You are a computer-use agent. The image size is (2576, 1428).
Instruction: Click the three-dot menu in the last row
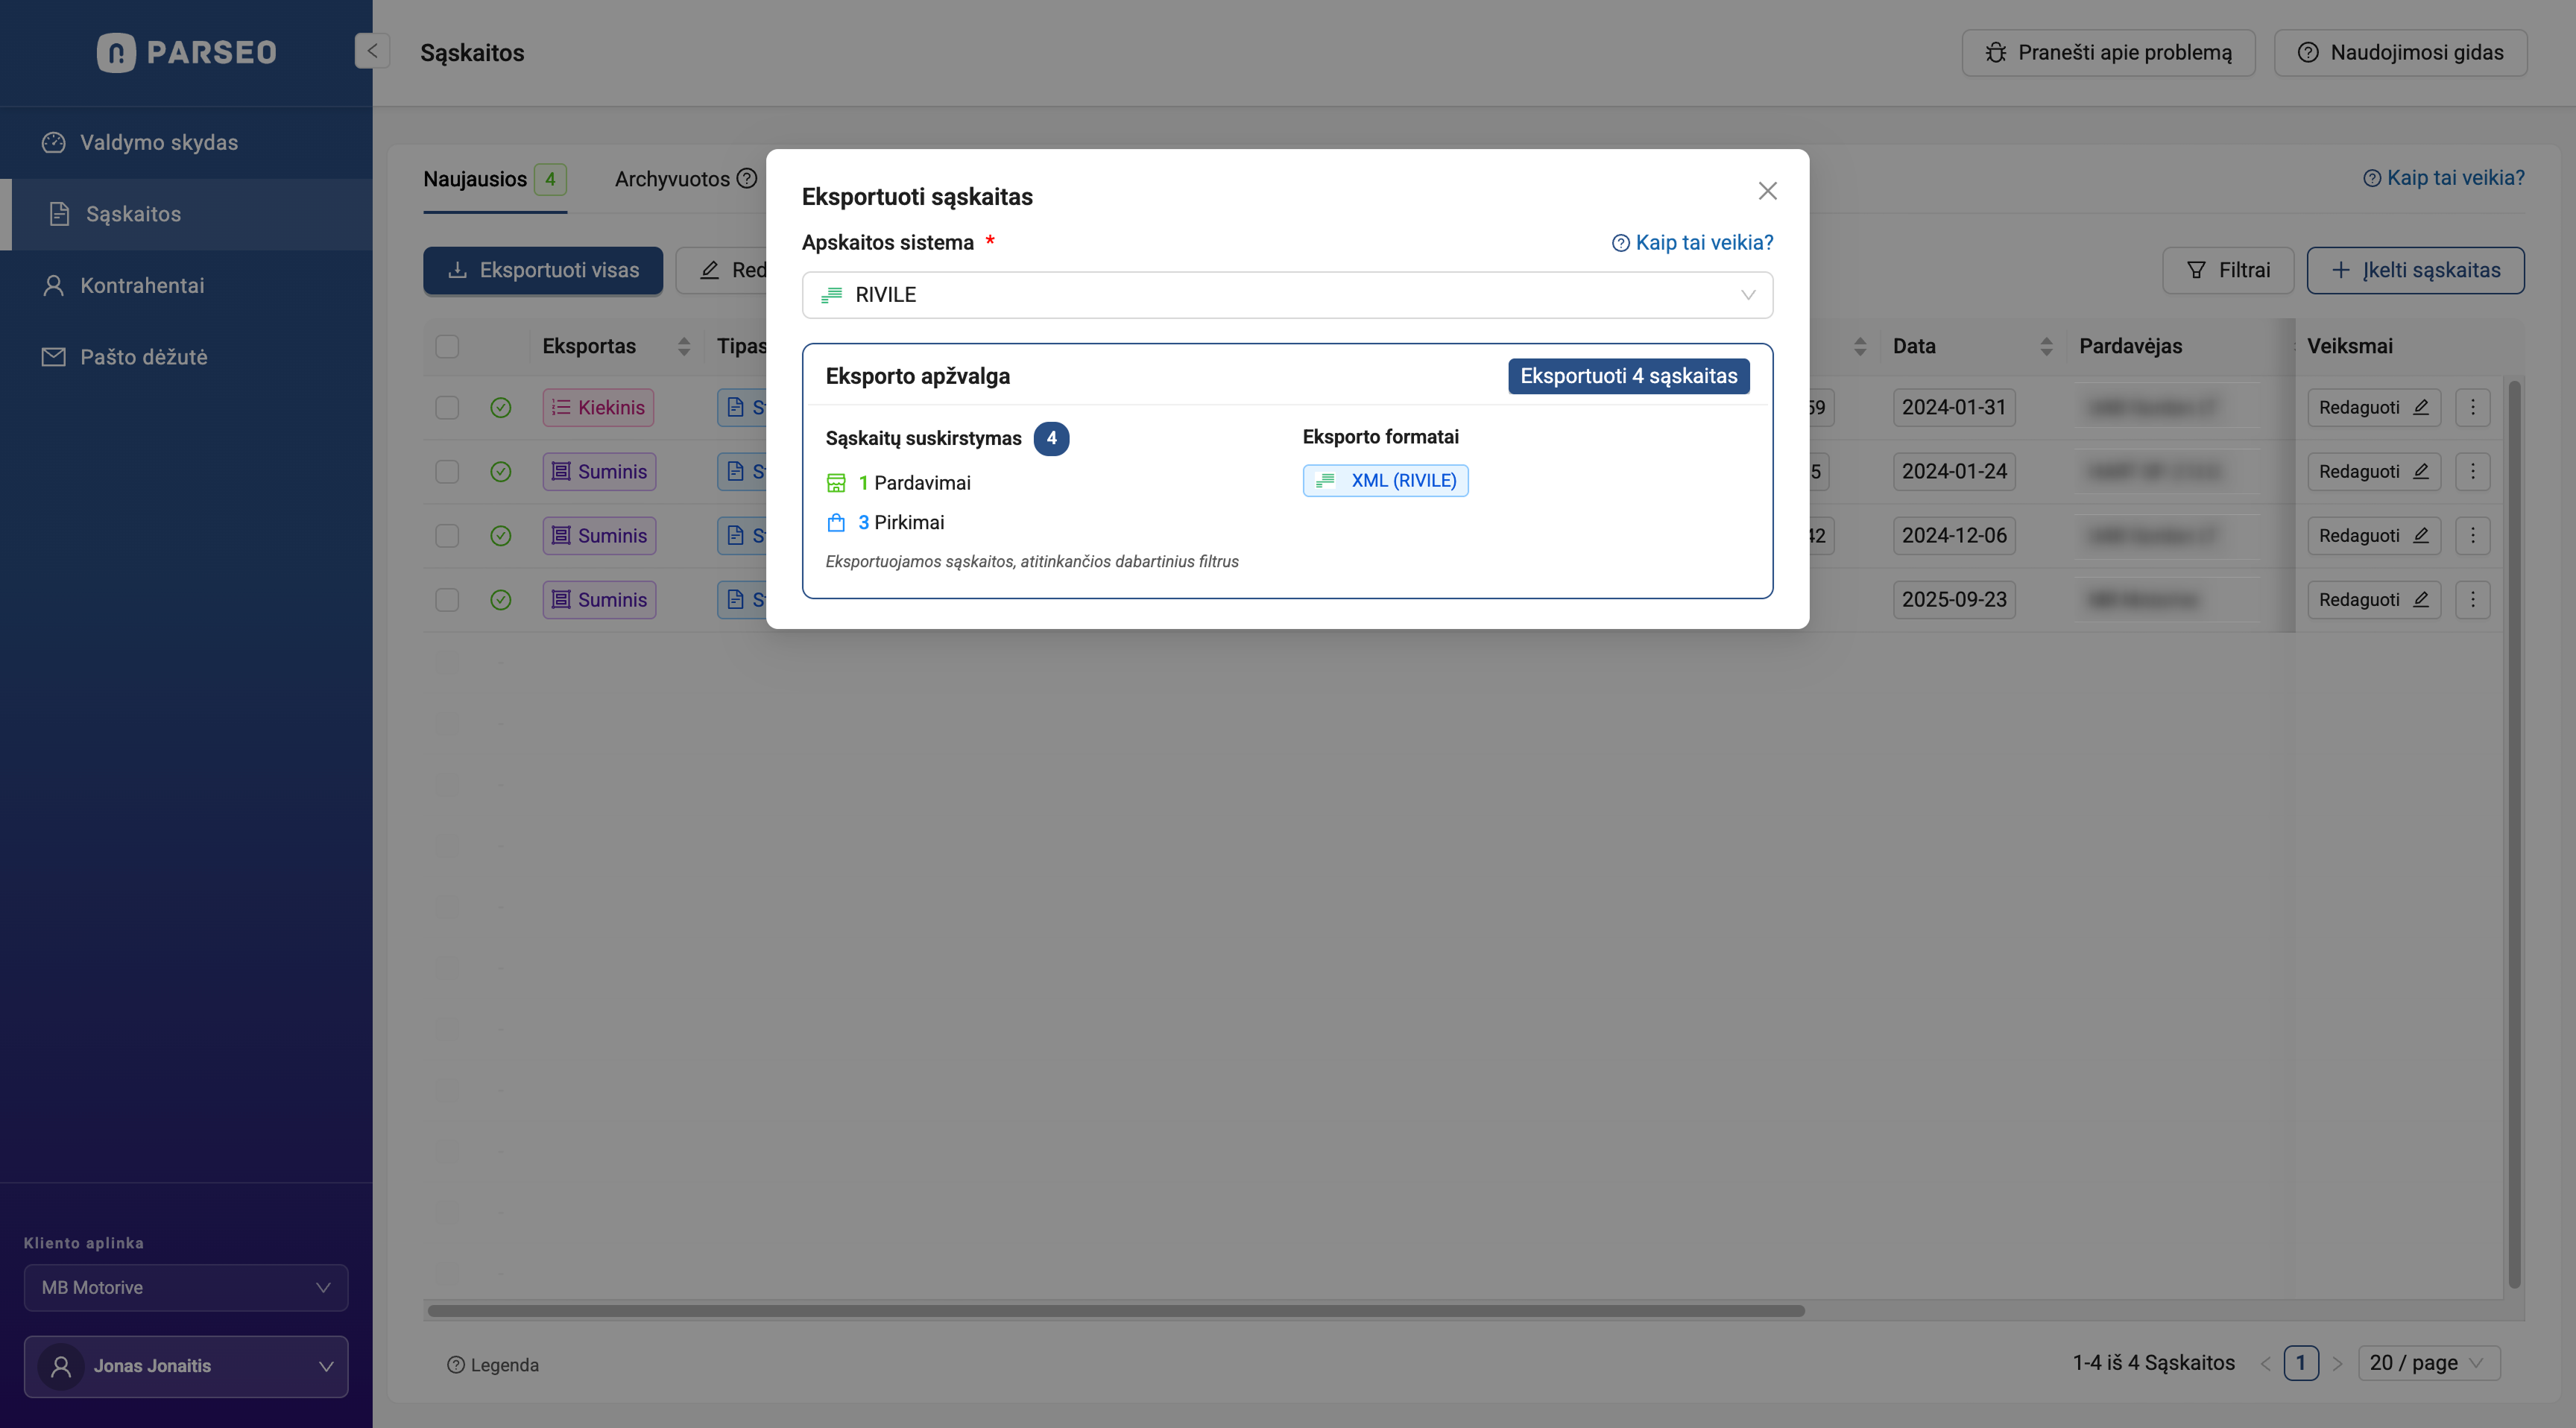(x=2472, y=600)
